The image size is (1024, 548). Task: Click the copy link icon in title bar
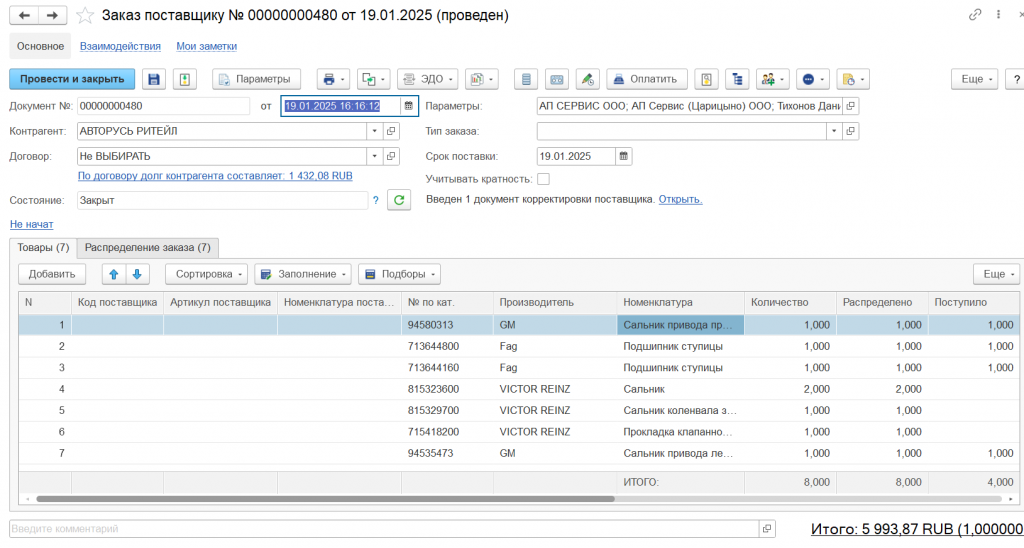point(975,15)
